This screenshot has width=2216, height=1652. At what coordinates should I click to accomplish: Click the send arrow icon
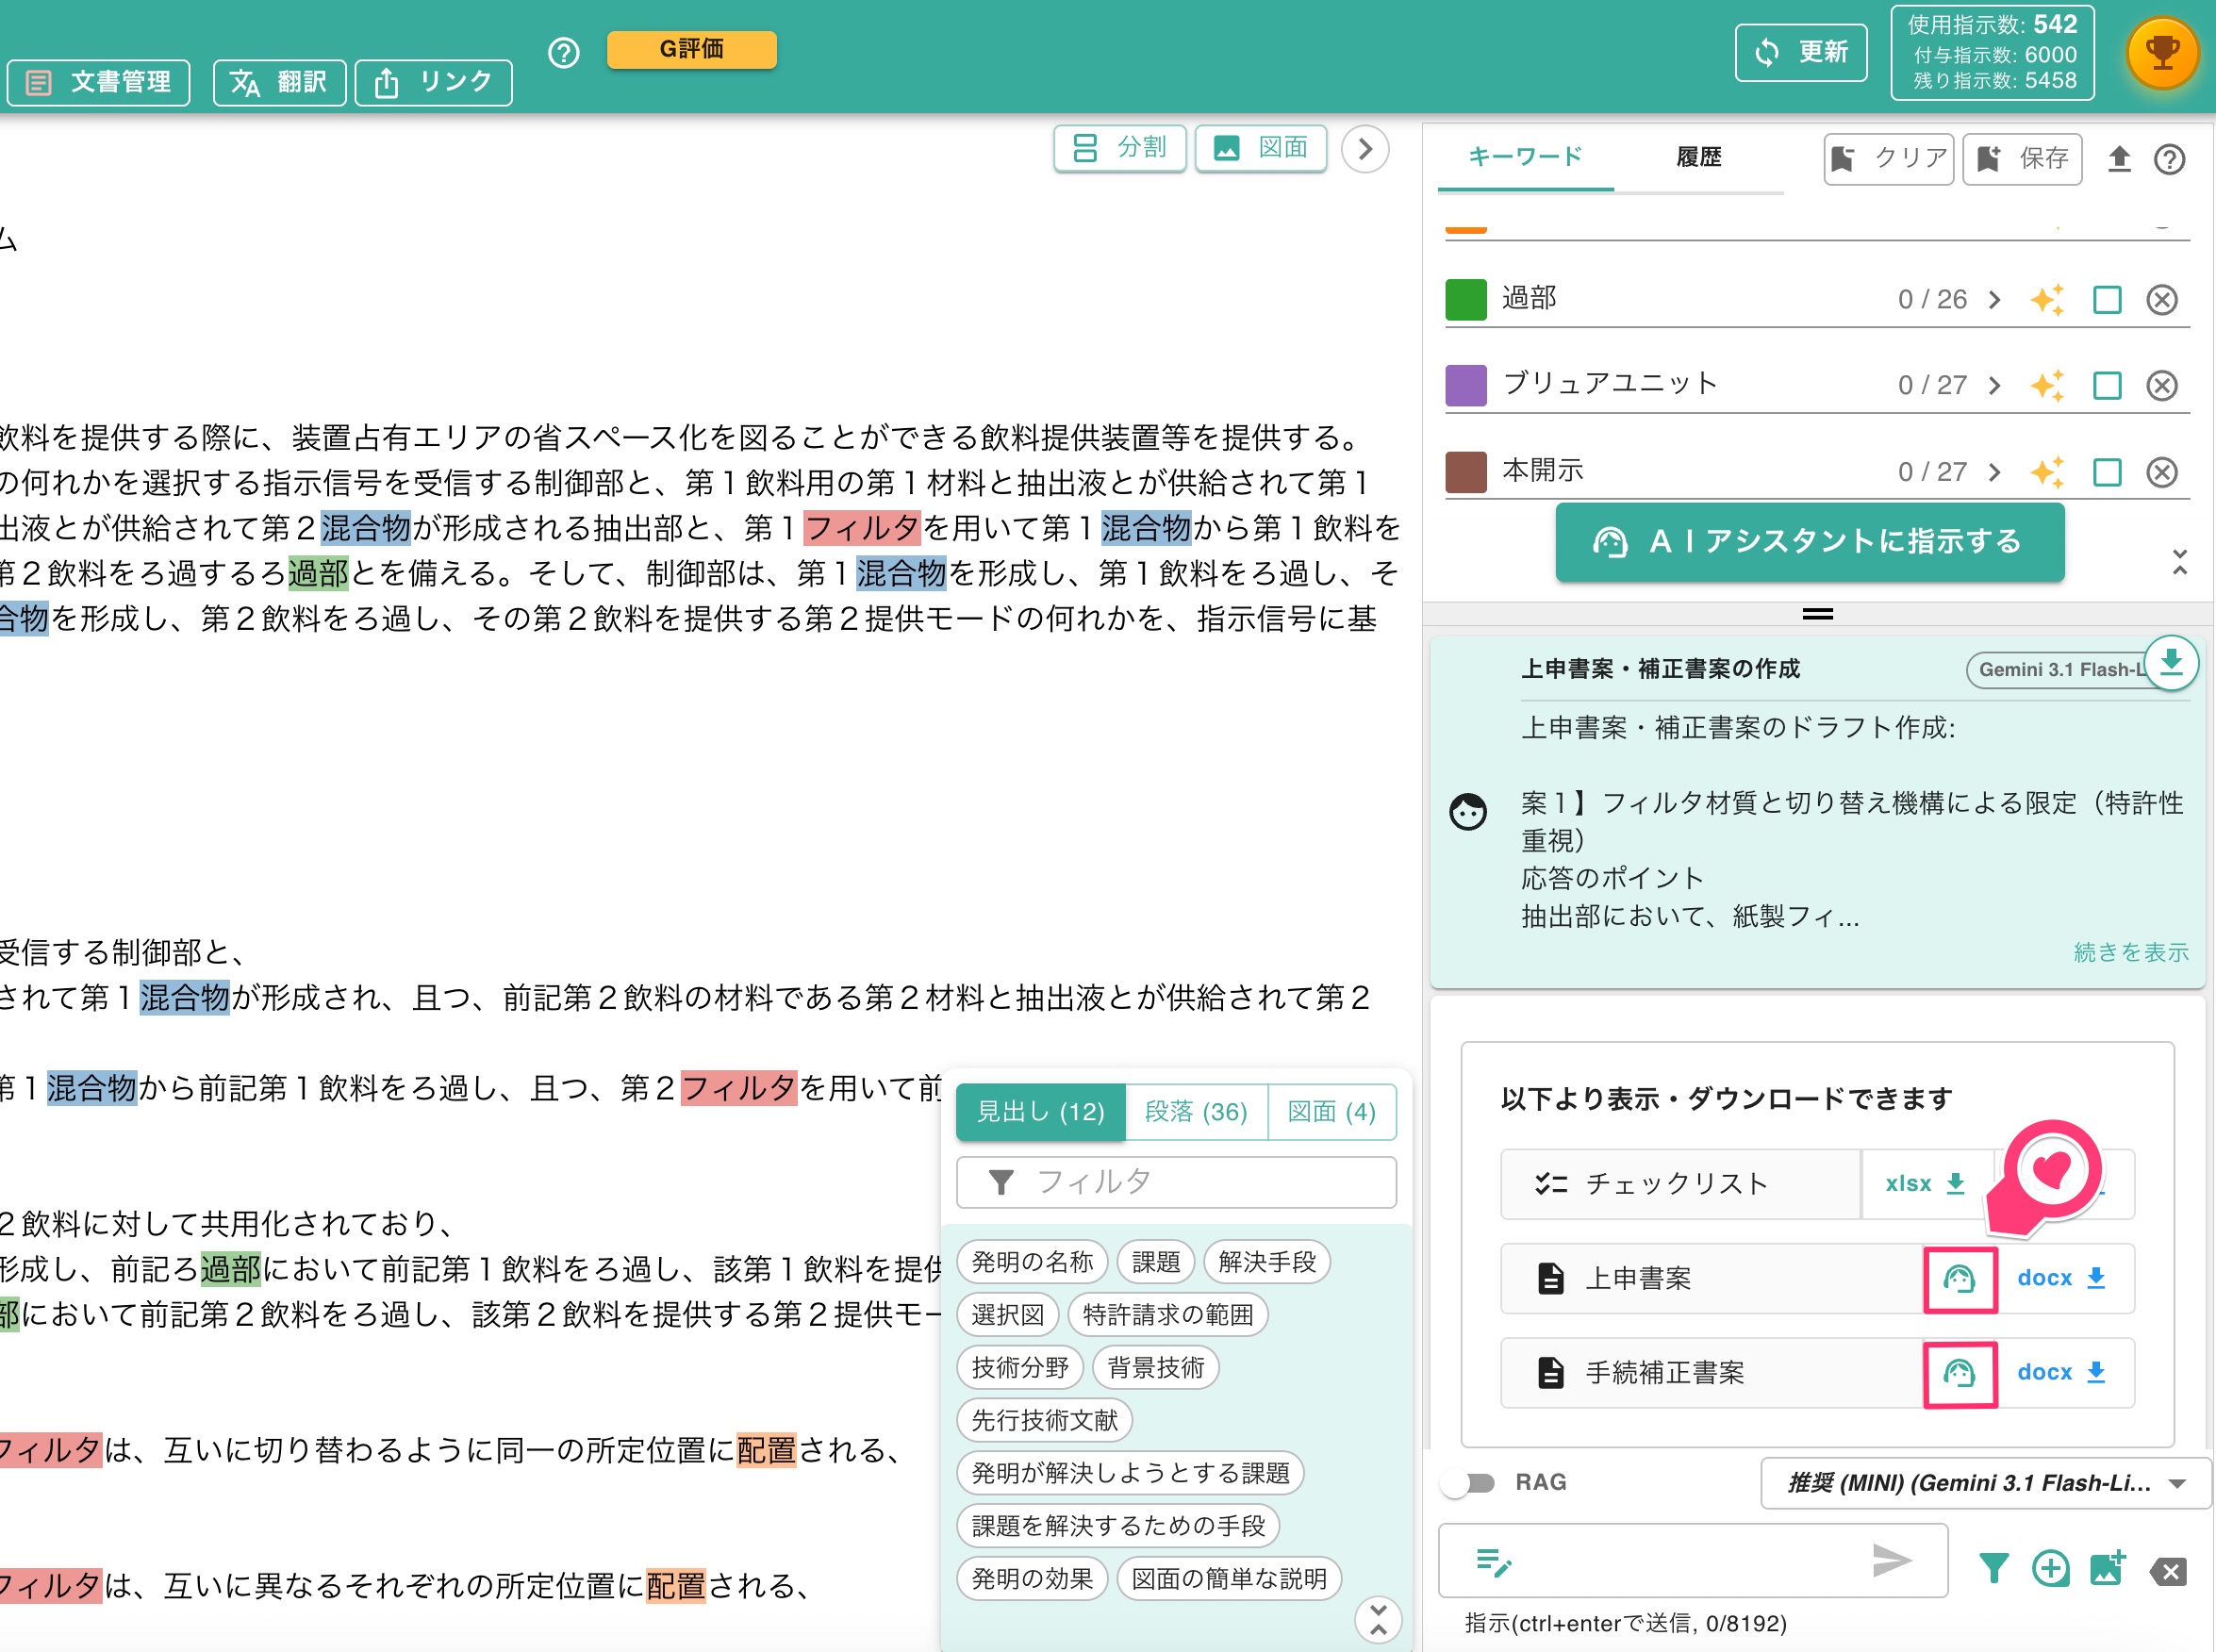coord(1891,1561)
